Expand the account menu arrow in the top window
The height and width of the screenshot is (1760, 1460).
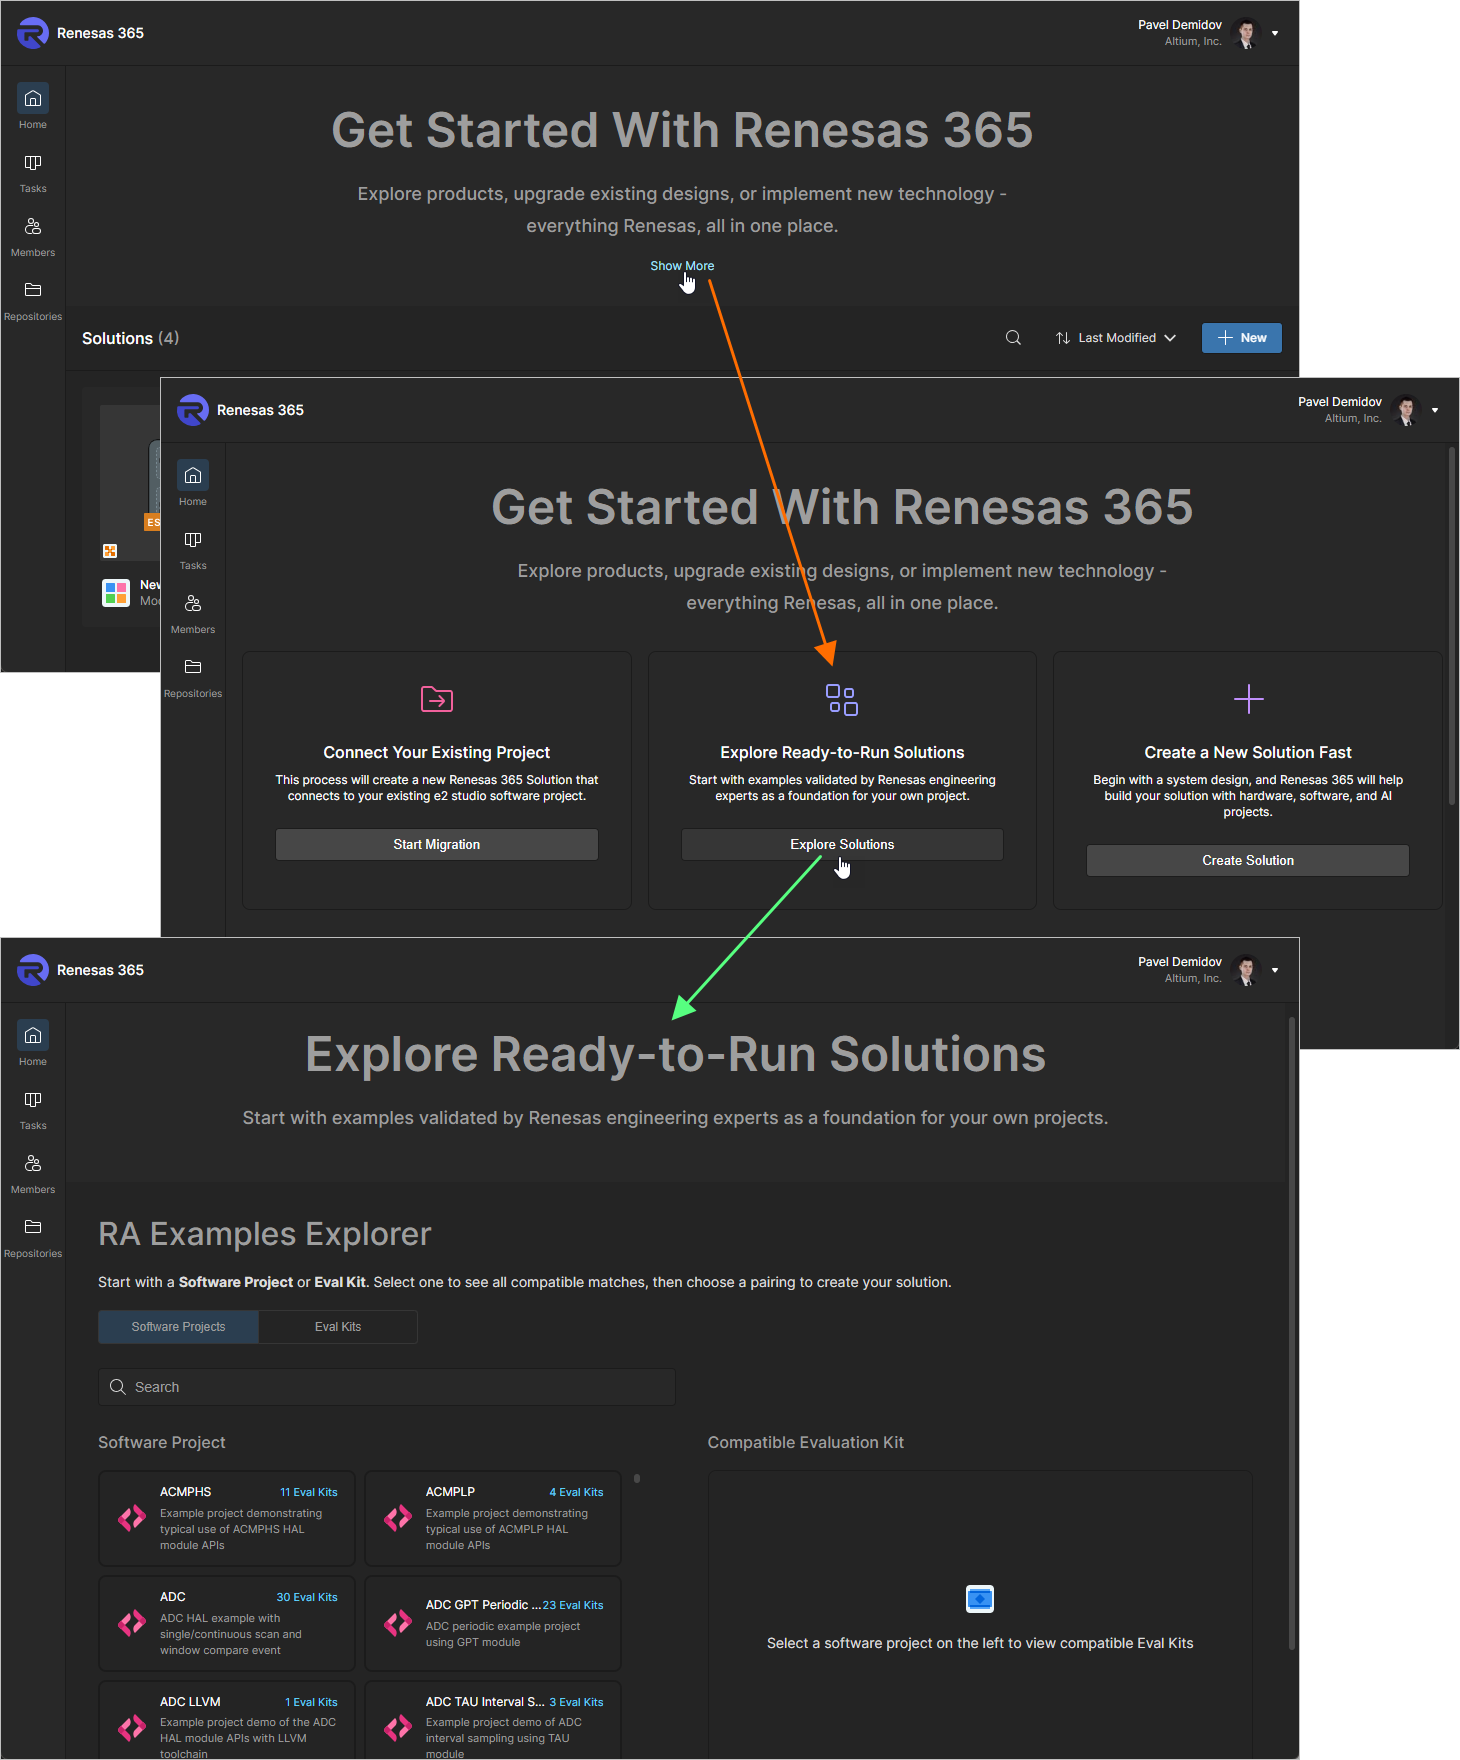coord(1275,33)
